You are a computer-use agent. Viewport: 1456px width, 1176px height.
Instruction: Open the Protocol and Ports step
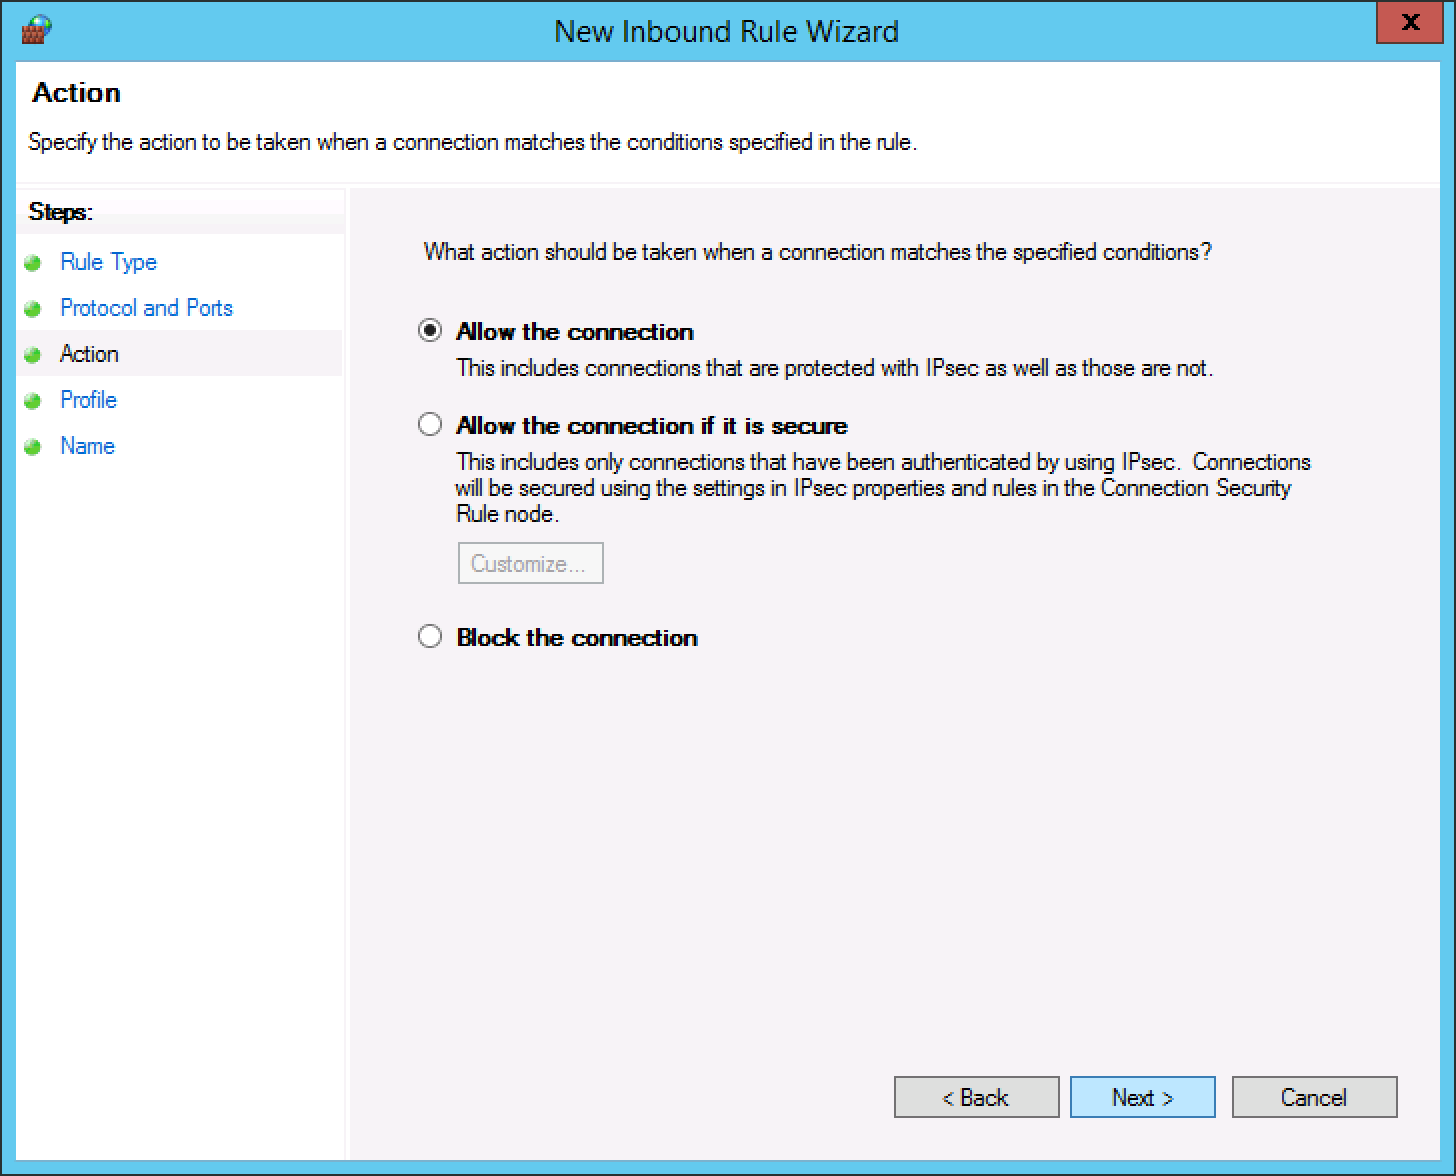pos(146,308)
